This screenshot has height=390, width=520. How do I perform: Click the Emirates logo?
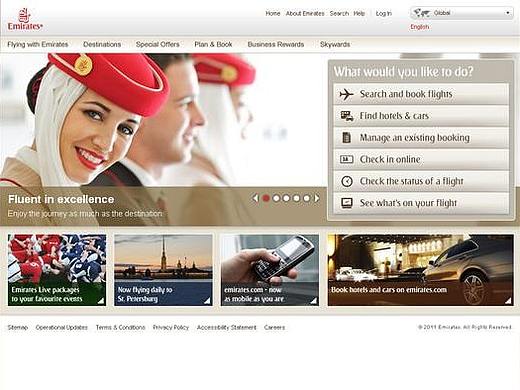25,20
